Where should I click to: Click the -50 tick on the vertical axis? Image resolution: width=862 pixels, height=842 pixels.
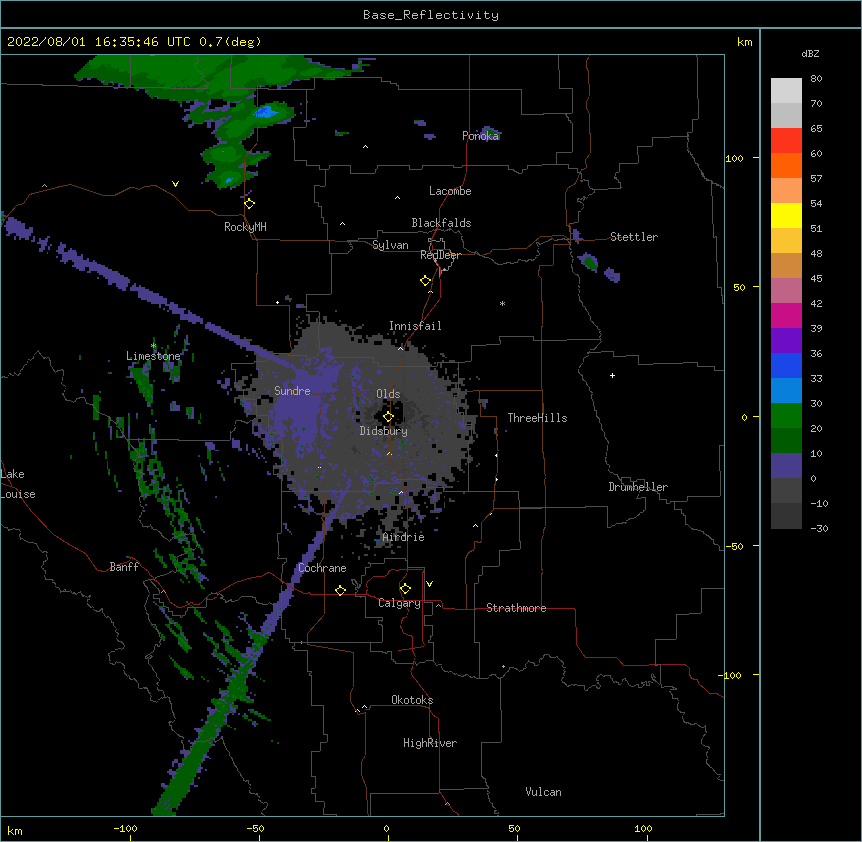(x=734, y=546)
